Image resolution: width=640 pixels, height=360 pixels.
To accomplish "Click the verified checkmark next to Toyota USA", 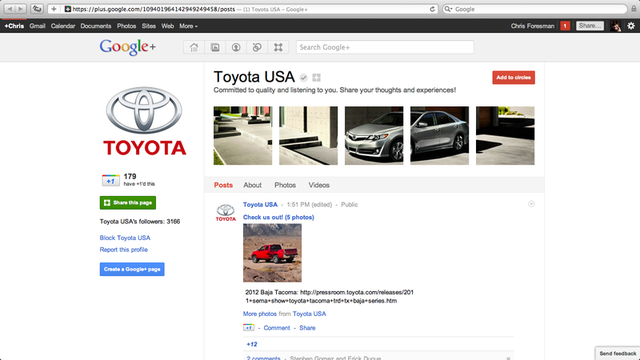I will [303, 78].
